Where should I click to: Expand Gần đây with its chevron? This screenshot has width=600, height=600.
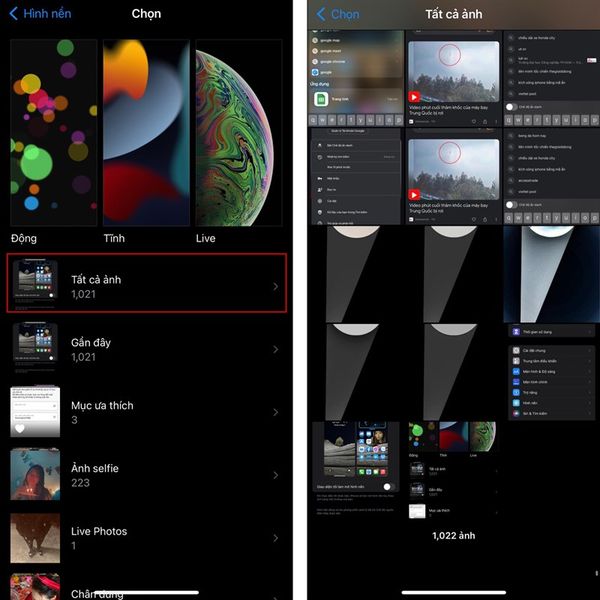click(276, 349)
